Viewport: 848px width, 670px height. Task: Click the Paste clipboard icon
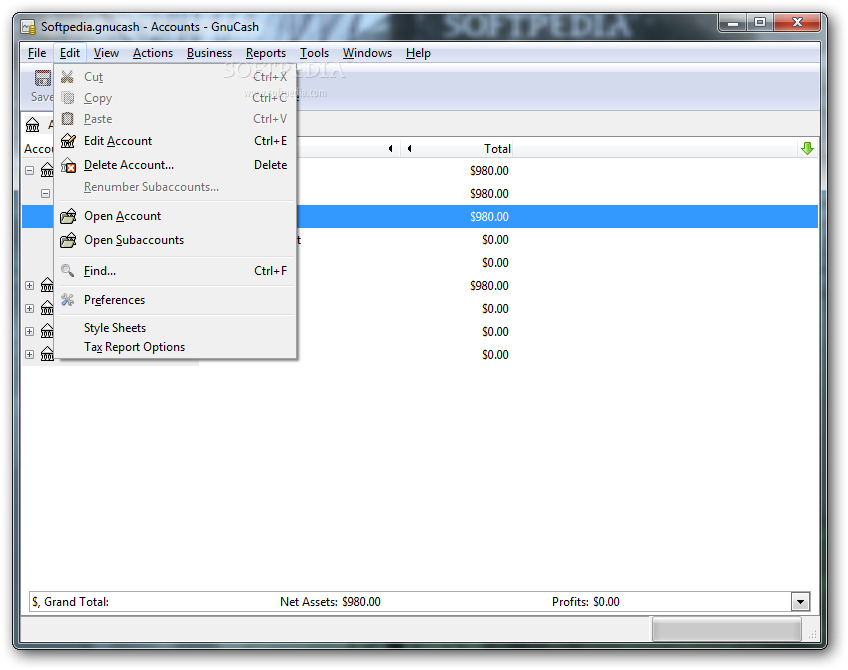point(68,118)
